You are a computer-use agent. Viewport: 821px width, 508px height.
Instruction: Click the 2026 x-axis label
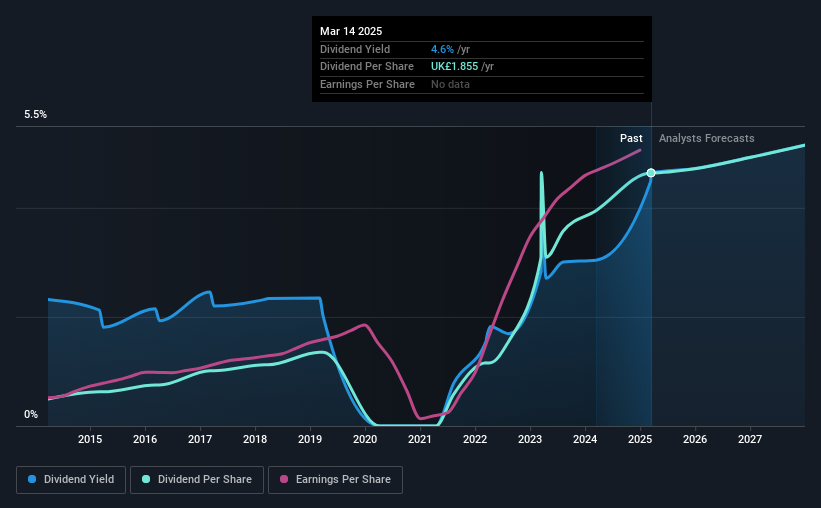695,439
